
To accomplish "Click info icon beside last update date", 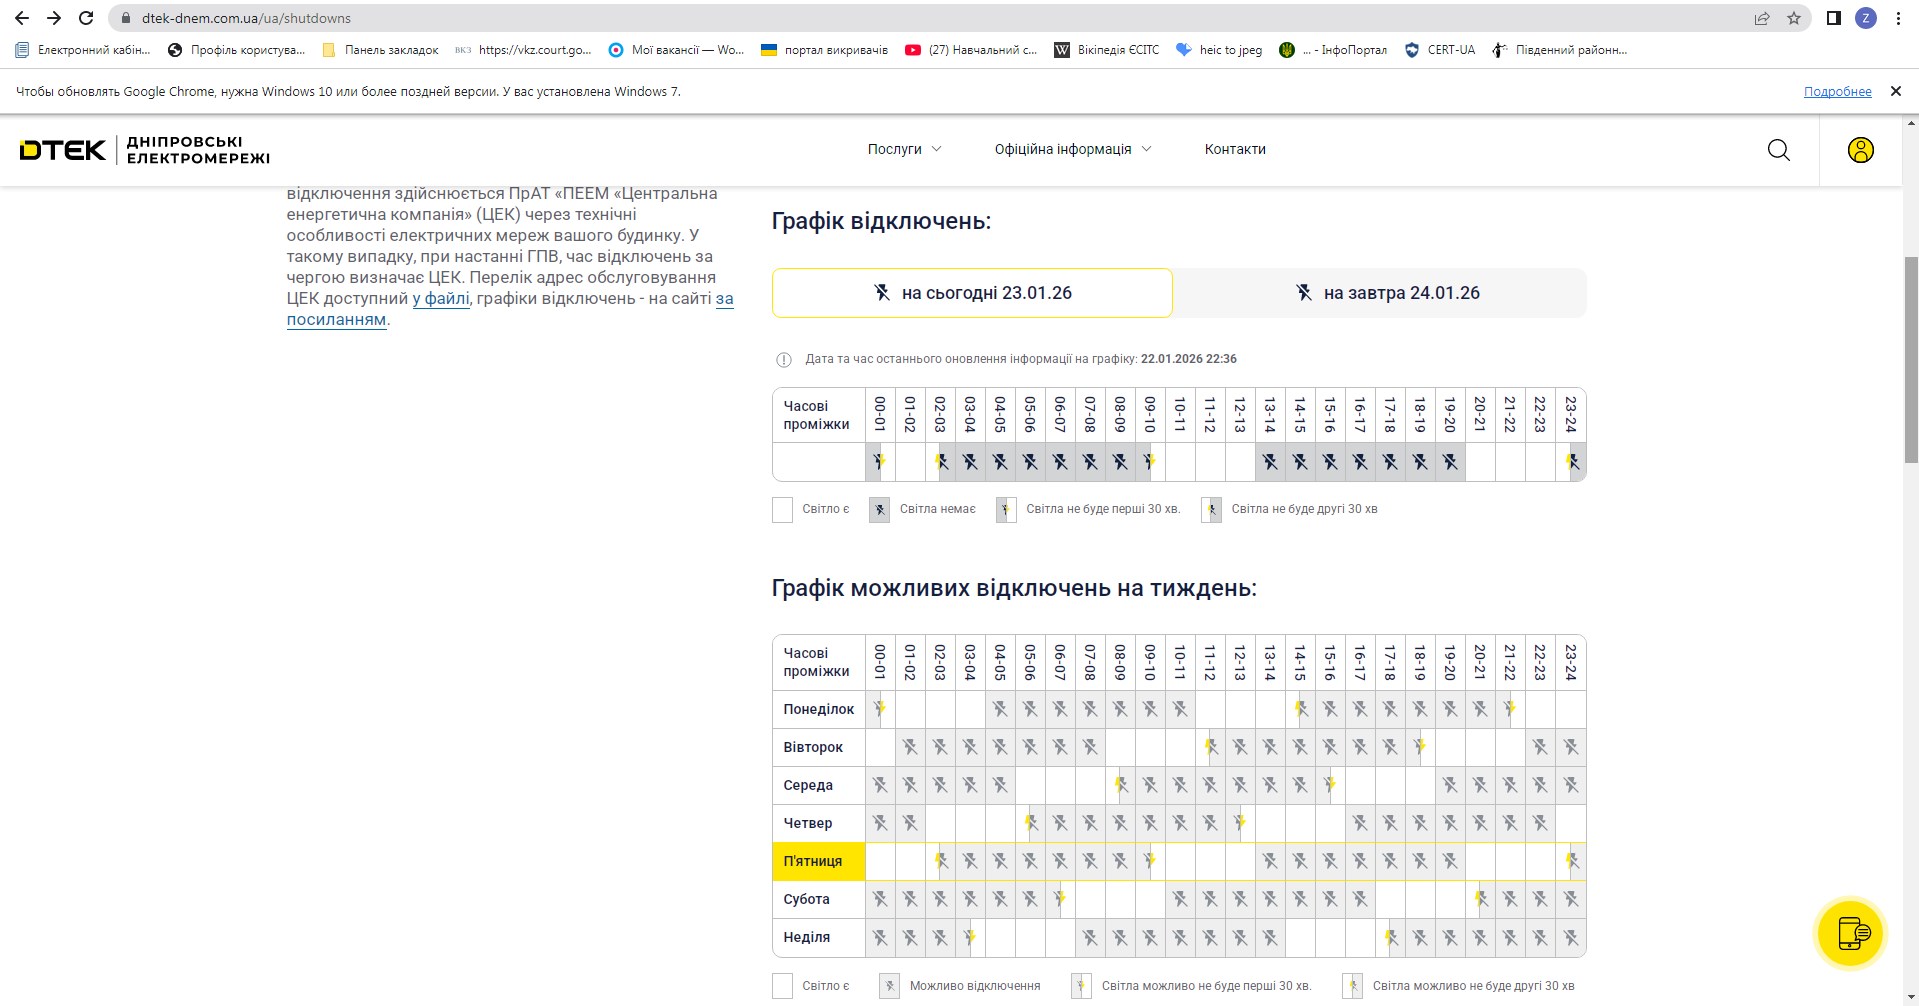I will click(x=784, y=360).
